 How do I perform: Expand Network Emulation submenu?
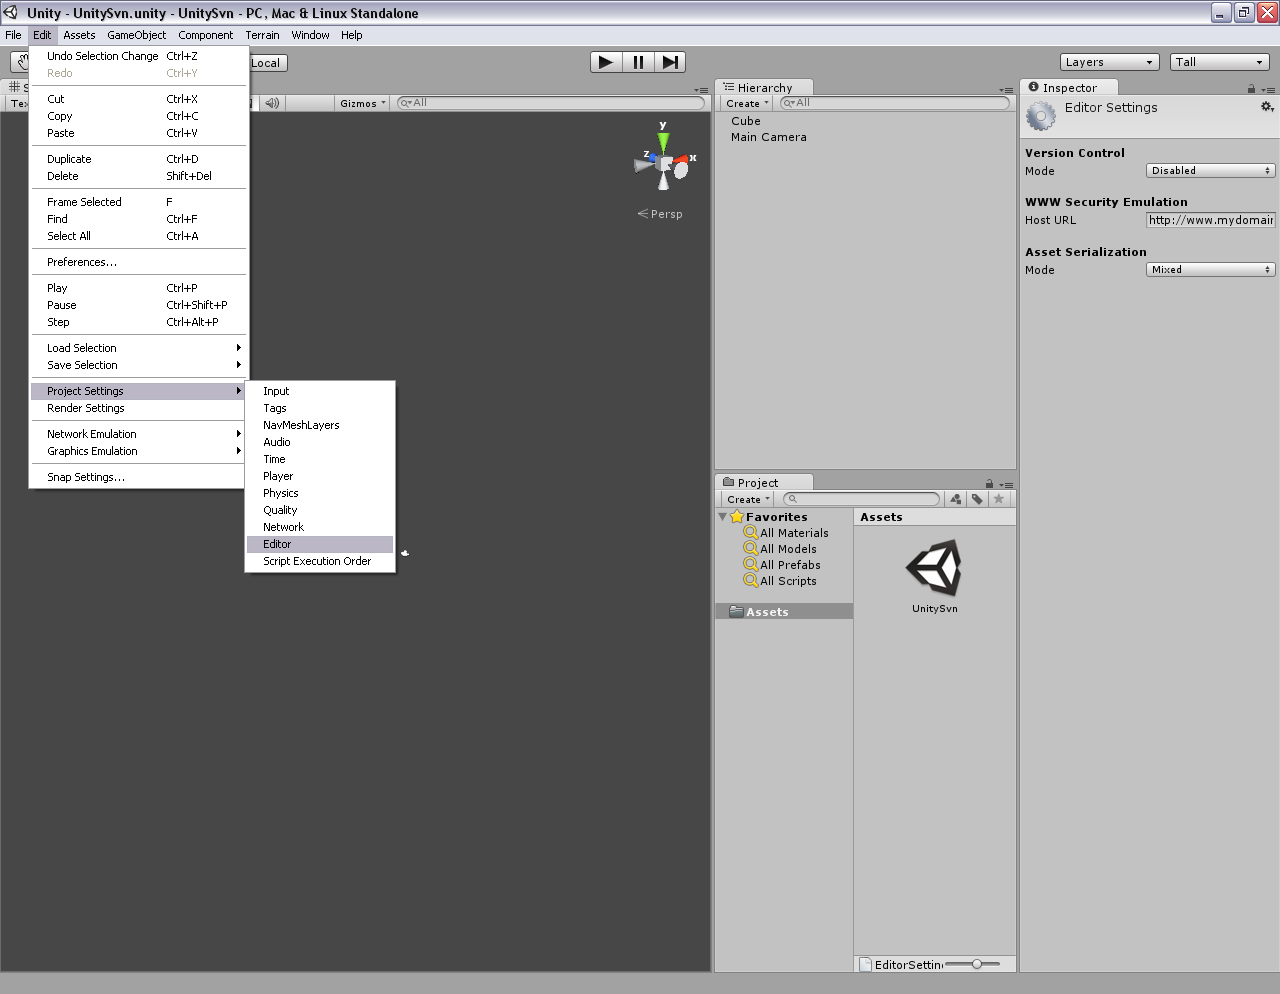coord(138,434)
